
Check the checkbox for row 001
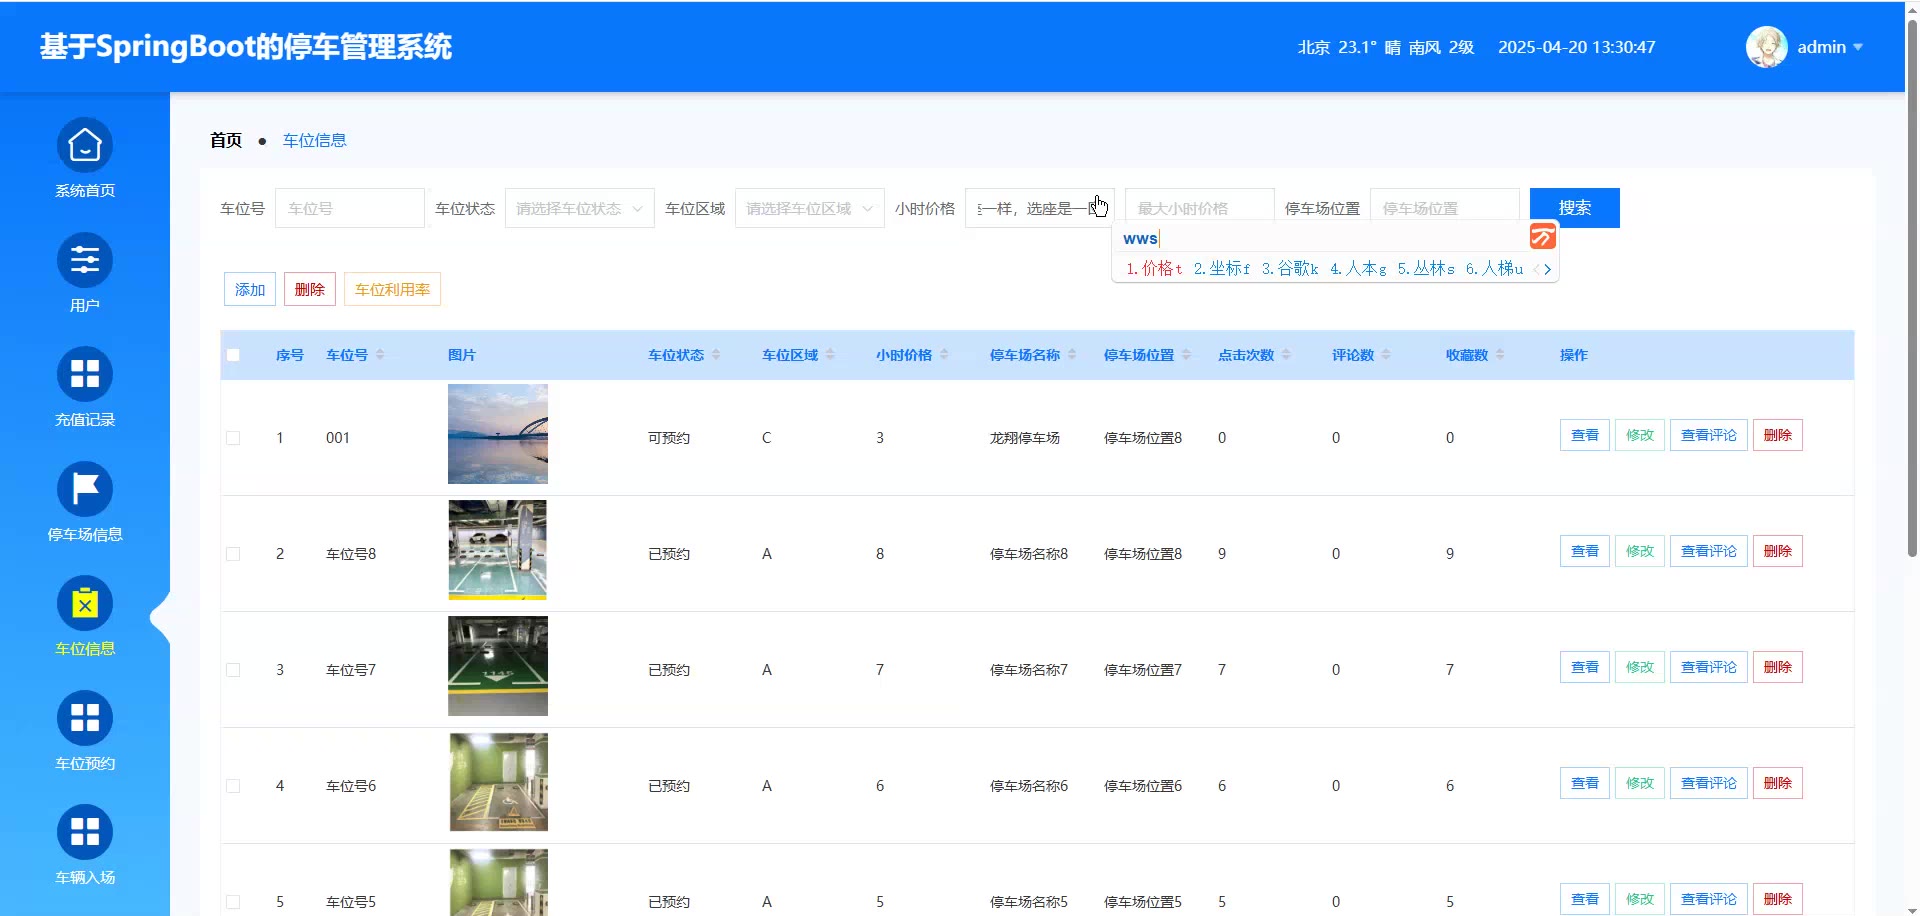pos(233,438)
